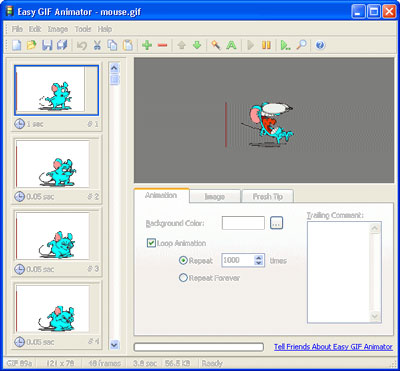Image resolution: width=400 pixels, height=371 pixels.
Task: Click the New animation toolbar icon
Action: (16, 45)
